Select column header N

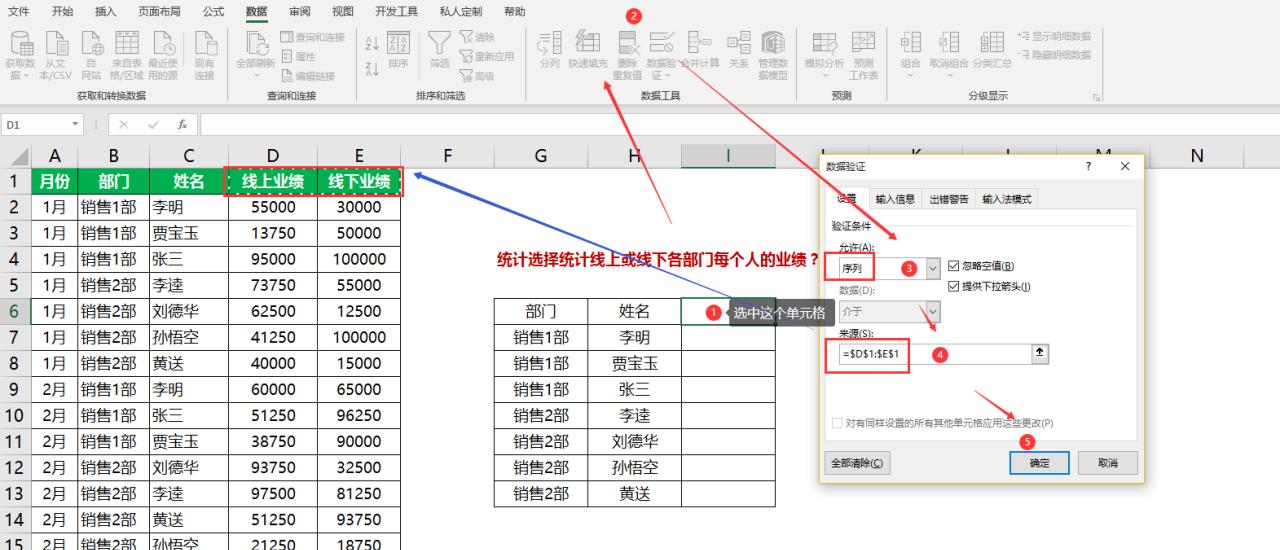(1196, 155)
